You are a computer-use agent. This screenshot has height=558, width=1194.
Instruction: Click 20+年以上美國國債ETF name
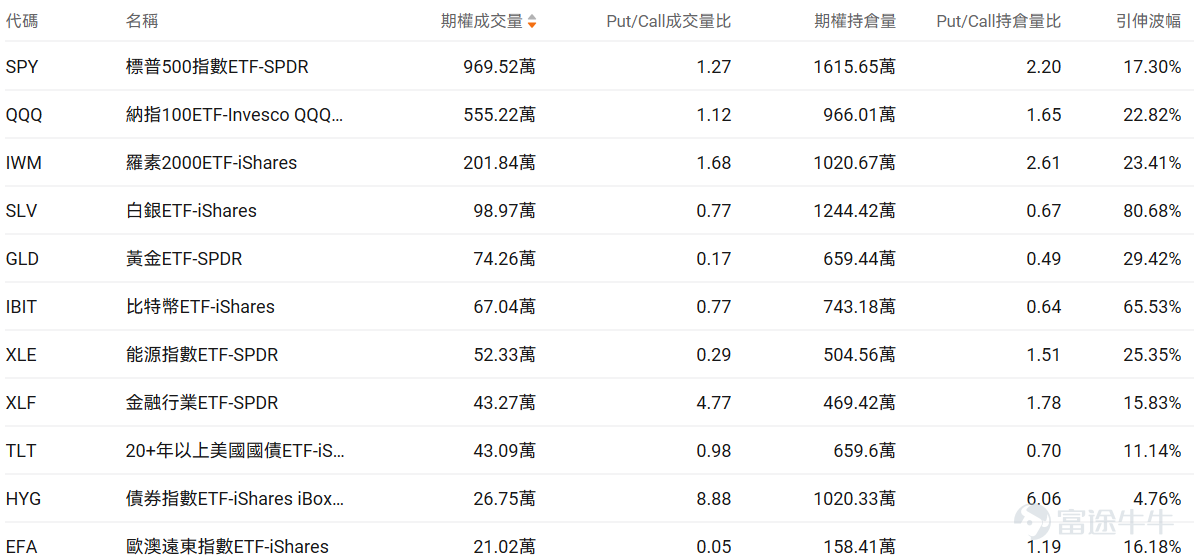(235, 451)
